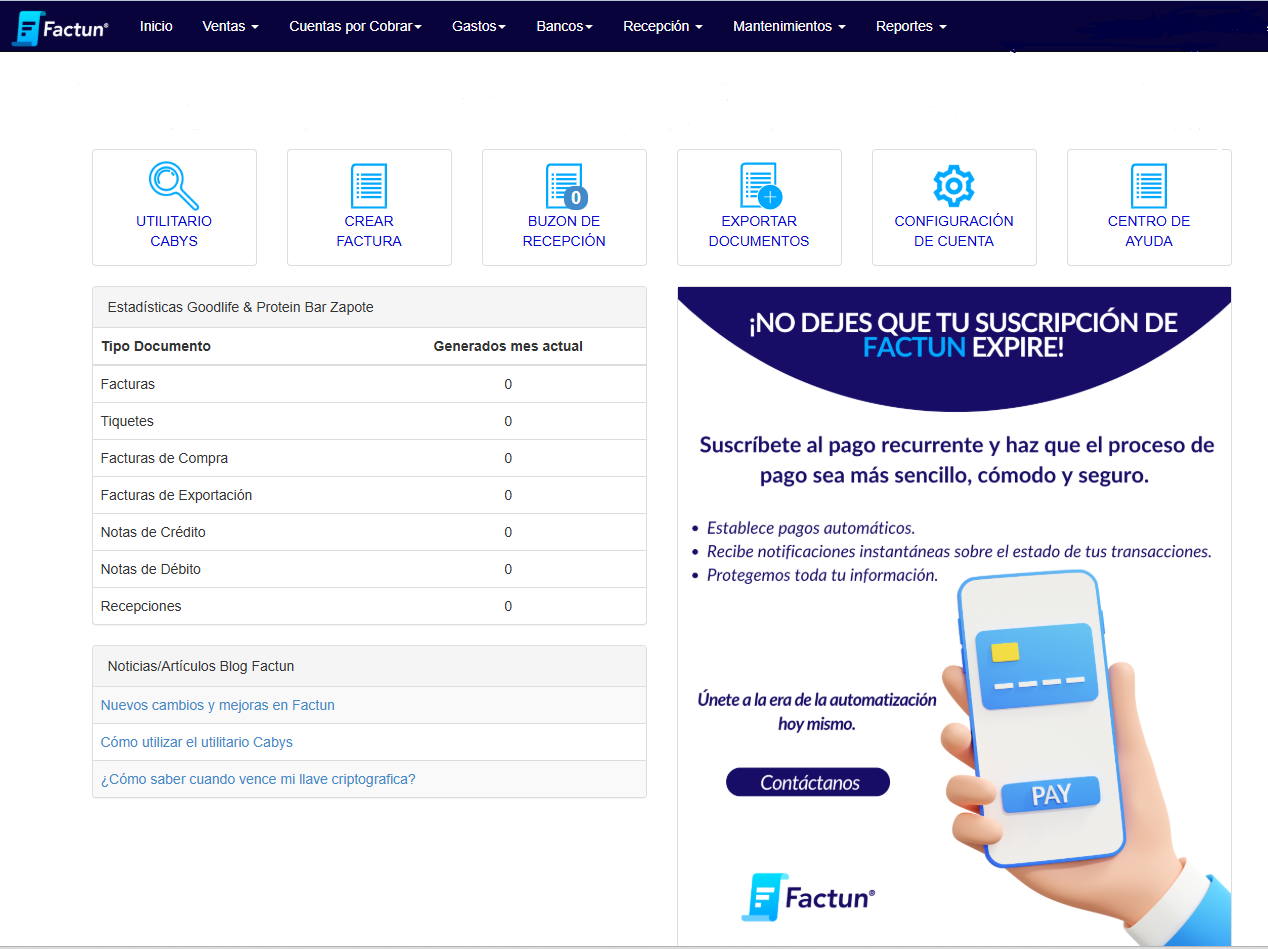Image resolution: width=1268 pixels, height=949 pixels.
Task: Click the 'Tiquetes' row label
Action: [127, 421]
